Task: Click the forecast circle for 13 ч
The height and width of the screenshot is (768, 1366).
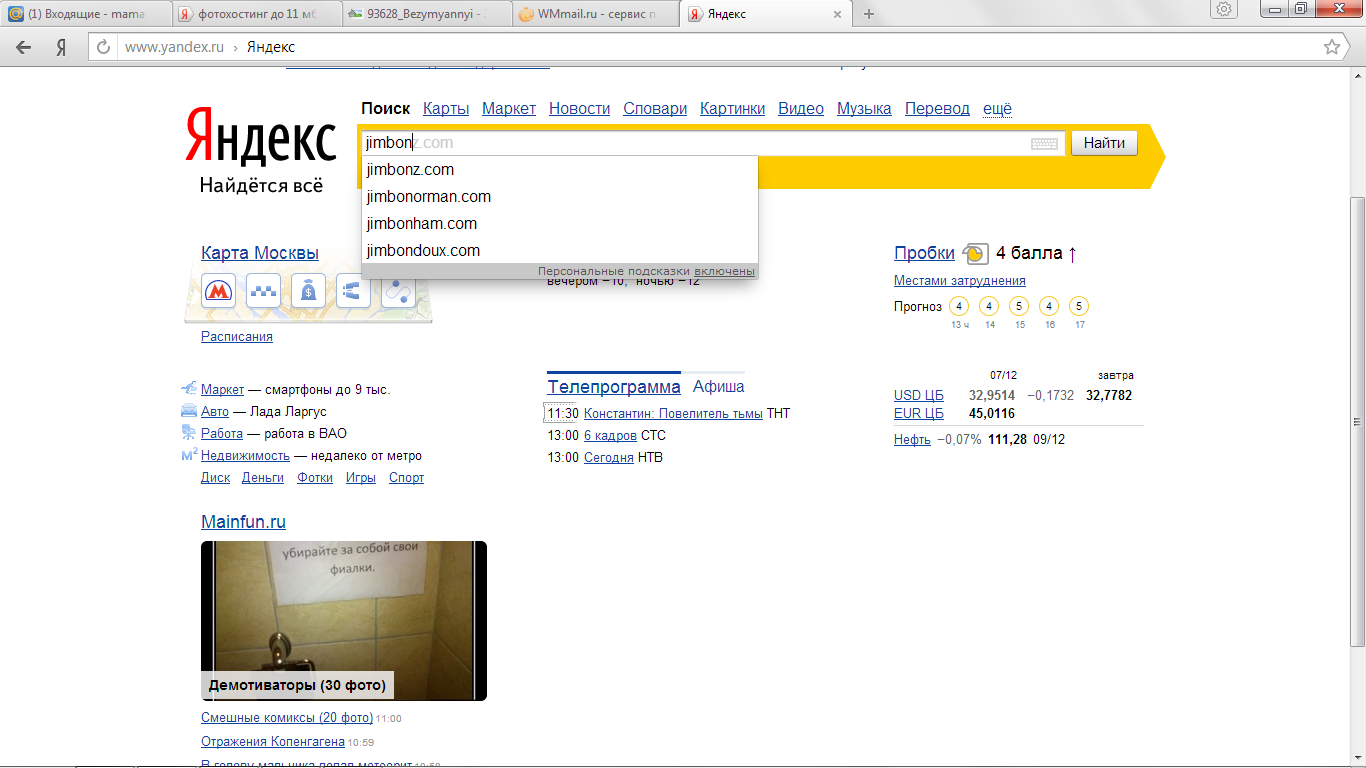Action: coord(959,306)
